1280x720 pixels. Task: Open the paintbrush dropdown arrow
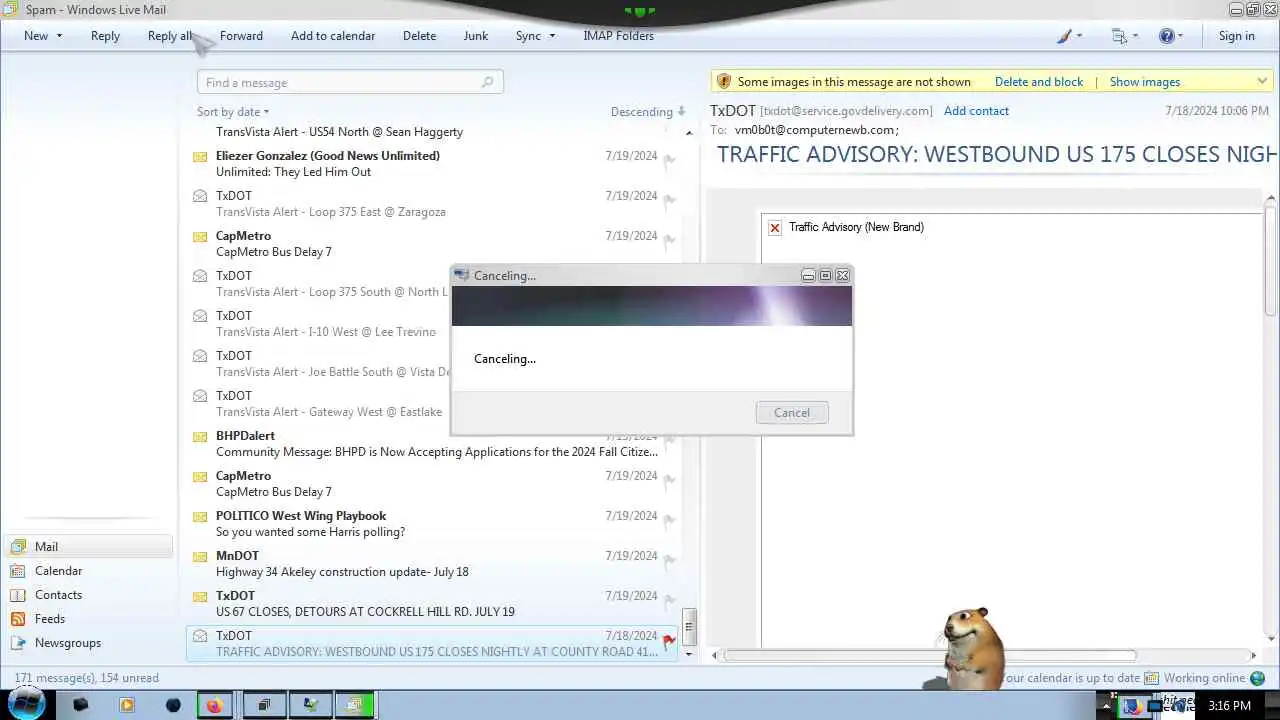pos(1079,36)
